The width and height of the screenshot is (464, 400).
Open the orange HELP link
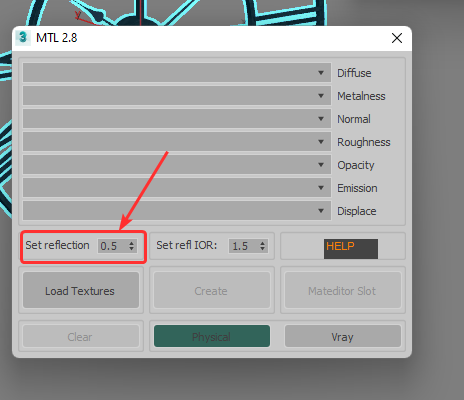351,248
